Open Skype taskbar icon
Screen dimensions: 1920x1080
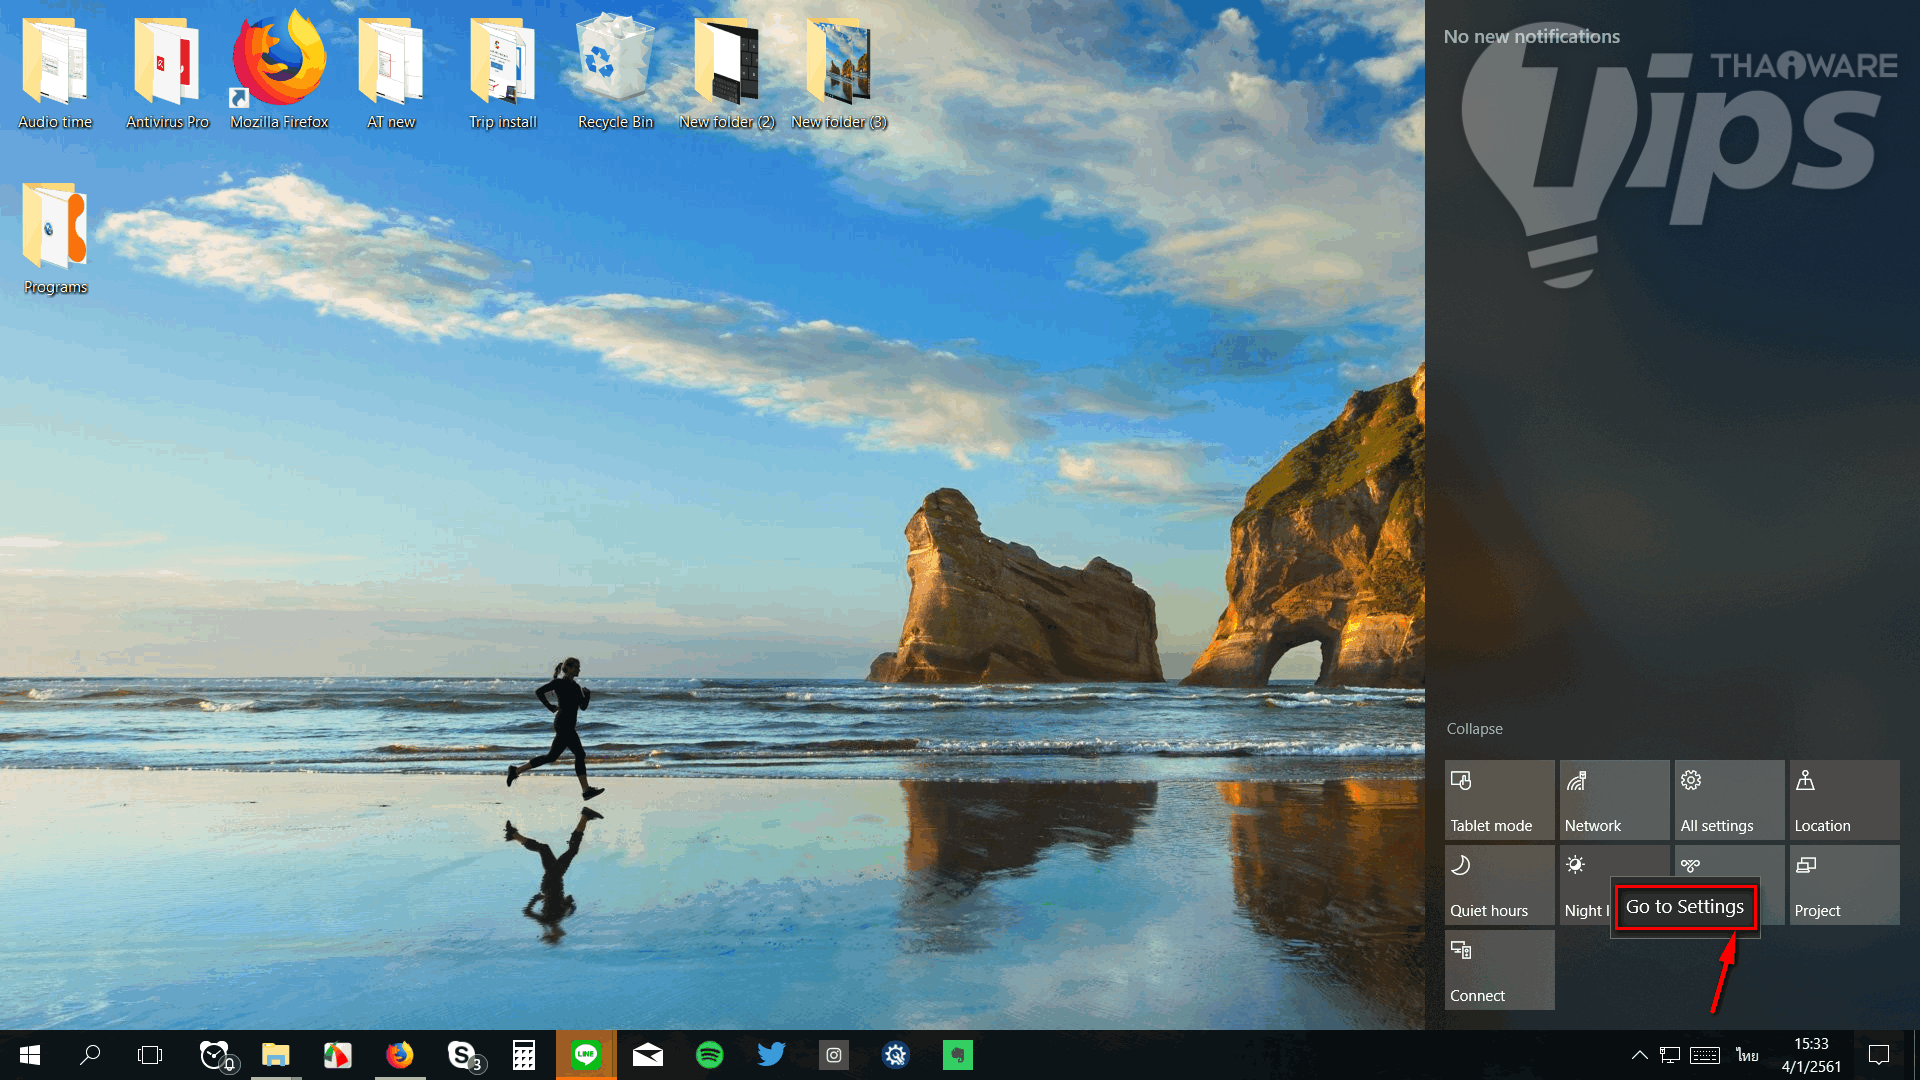point(462,1055)
